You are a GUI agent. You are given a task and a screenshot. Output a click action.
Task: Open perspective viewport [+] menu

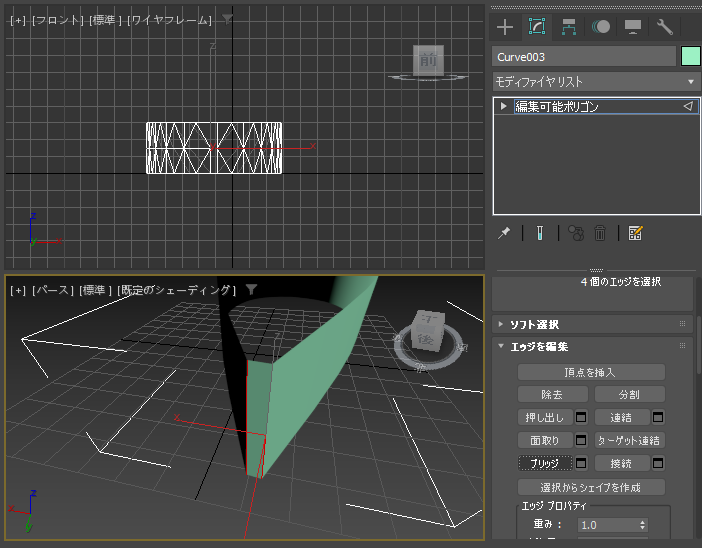(x=18, y=290)
